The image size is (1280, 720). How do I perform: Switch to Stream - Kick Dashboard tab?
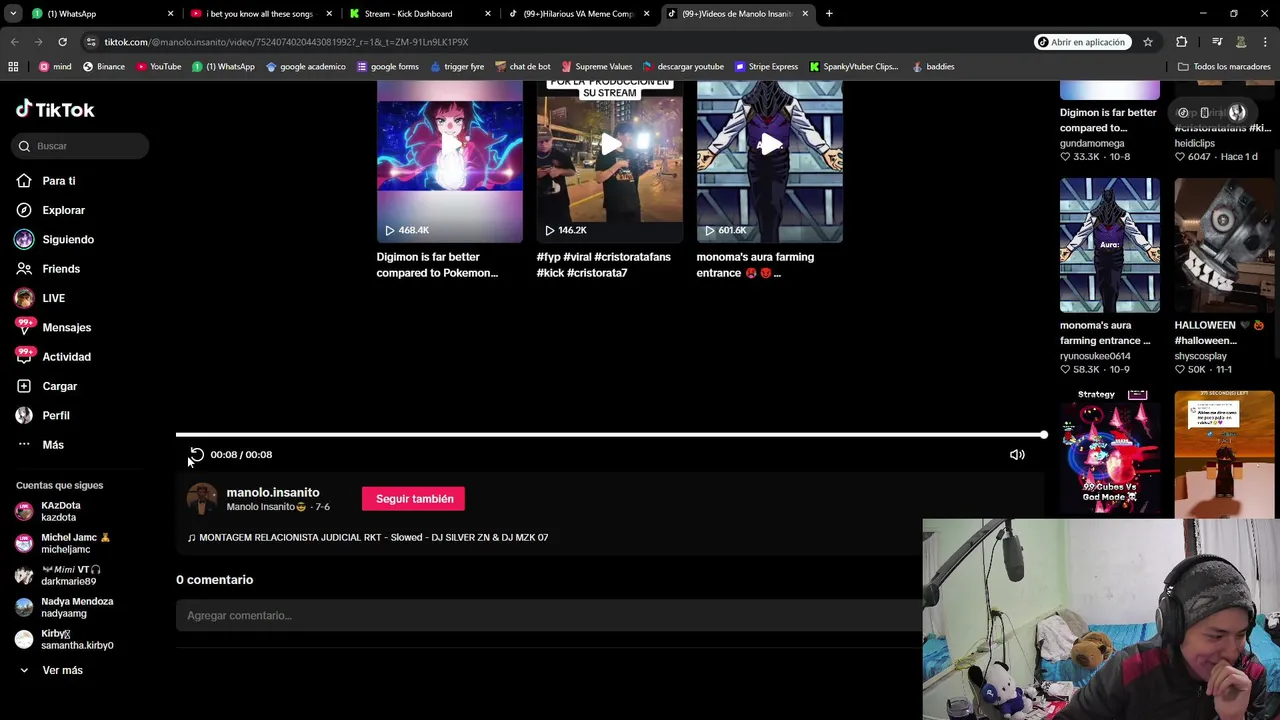click(420, 14)
